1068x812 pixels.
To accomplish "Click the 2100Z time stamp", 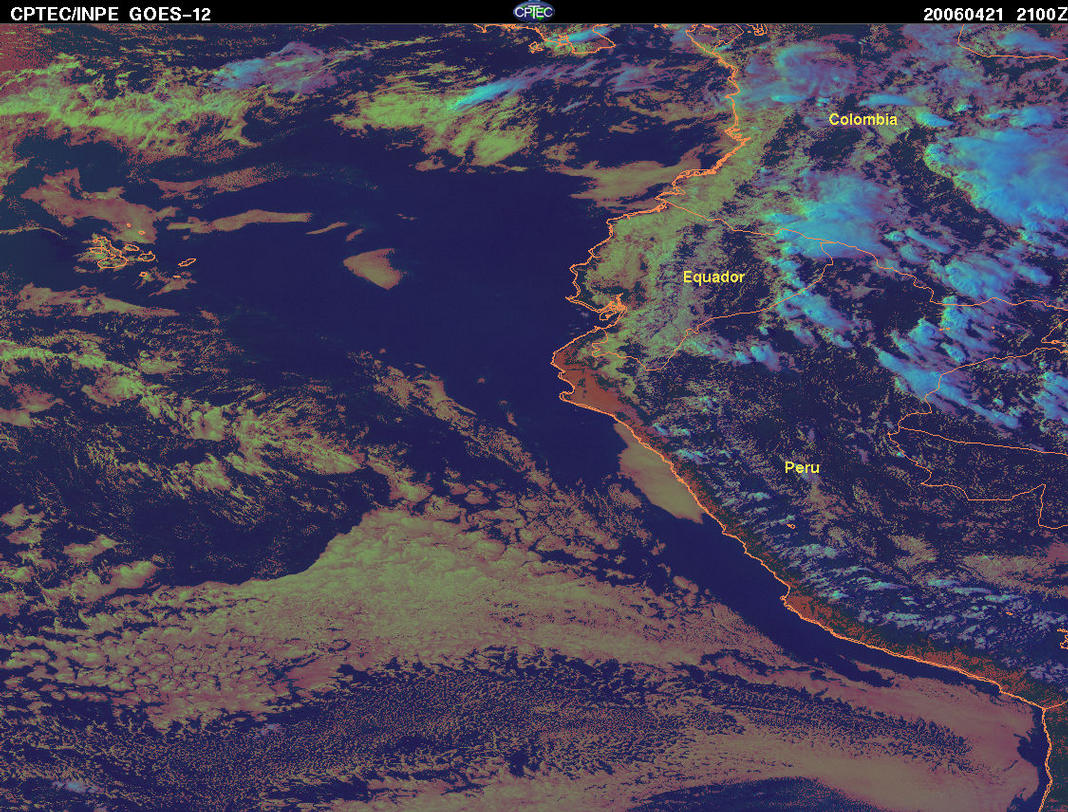I will (x=1041, y=14).
